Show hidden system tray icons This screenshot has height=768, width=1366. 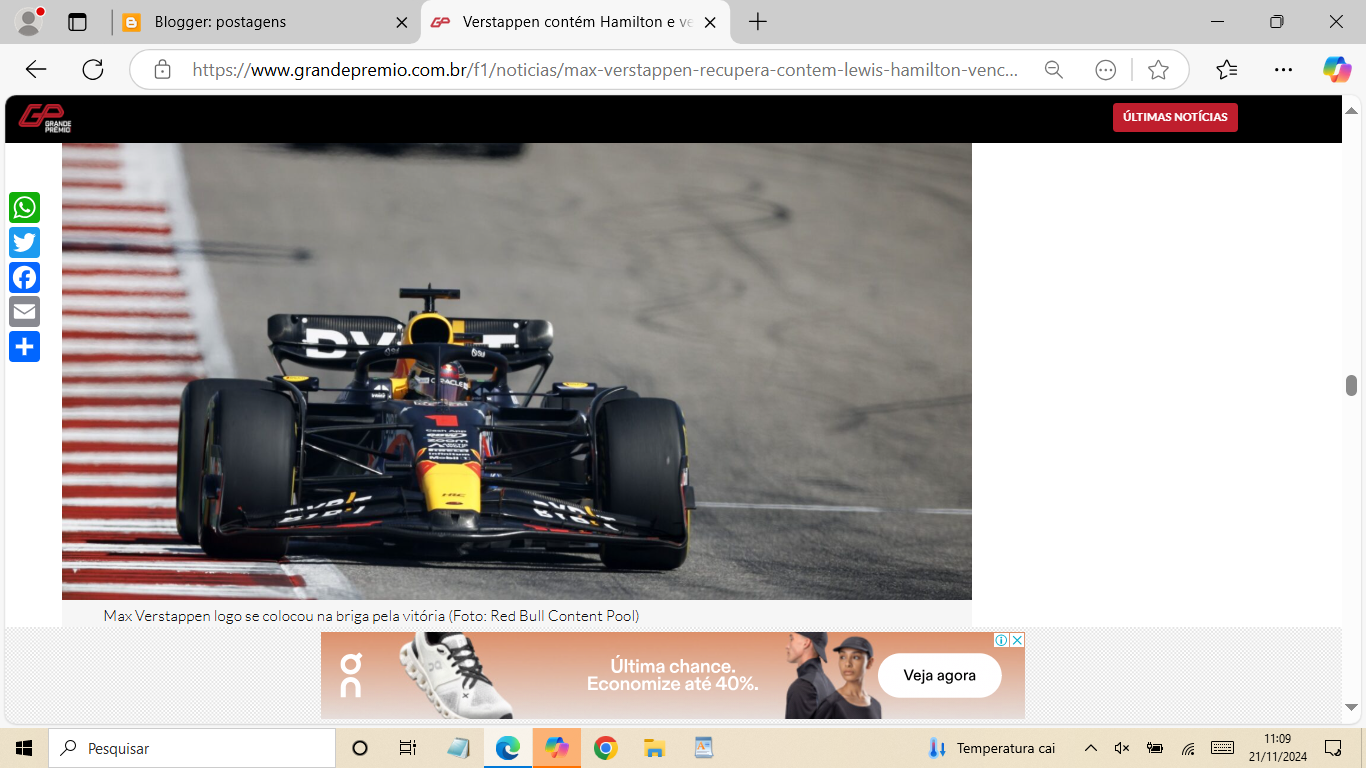point(1091,748)
